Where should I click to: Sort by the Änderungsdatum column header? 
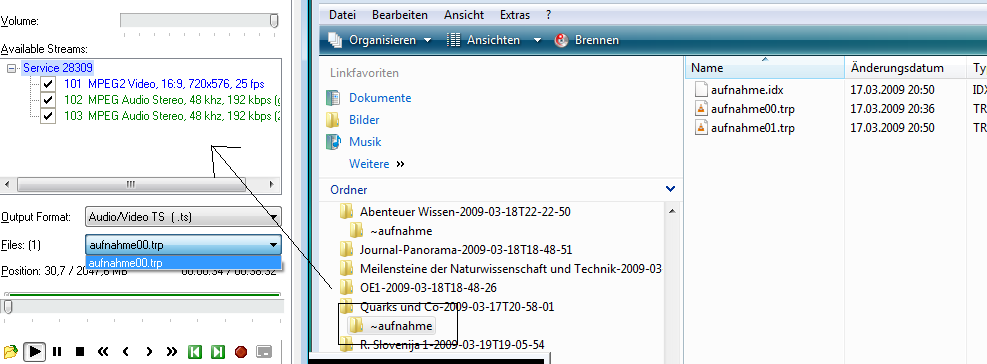(x=905, y=68)
